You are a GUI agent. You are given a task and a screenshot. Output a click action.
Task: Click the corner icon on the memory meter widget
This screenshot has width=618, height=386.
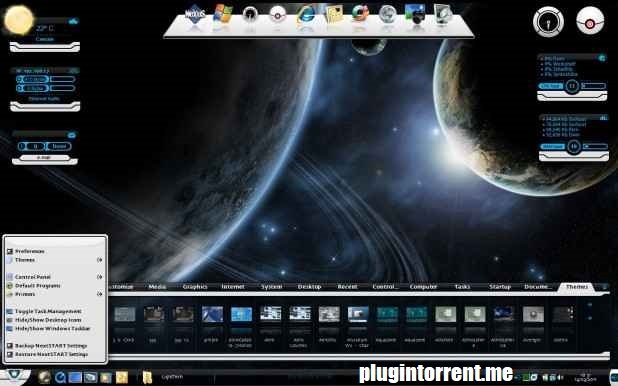[603, 117]
